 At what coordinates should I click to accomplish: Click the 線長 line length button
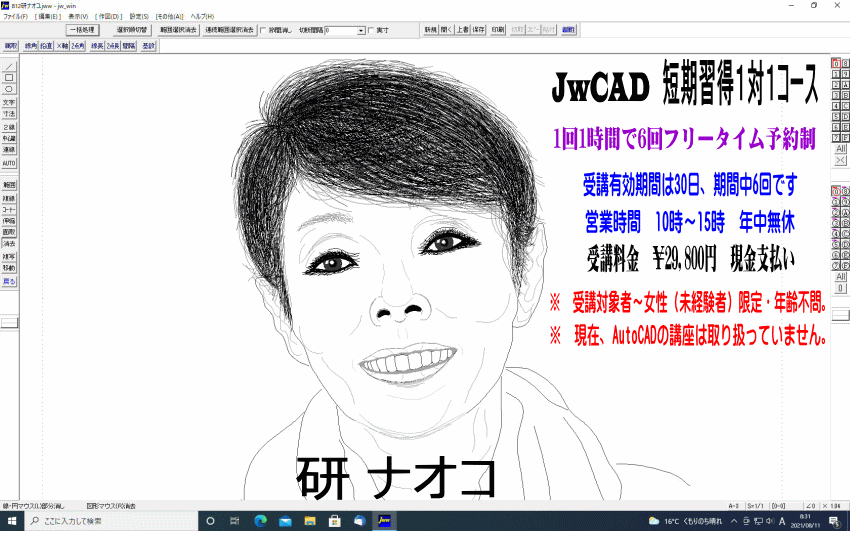pos(97,46)
